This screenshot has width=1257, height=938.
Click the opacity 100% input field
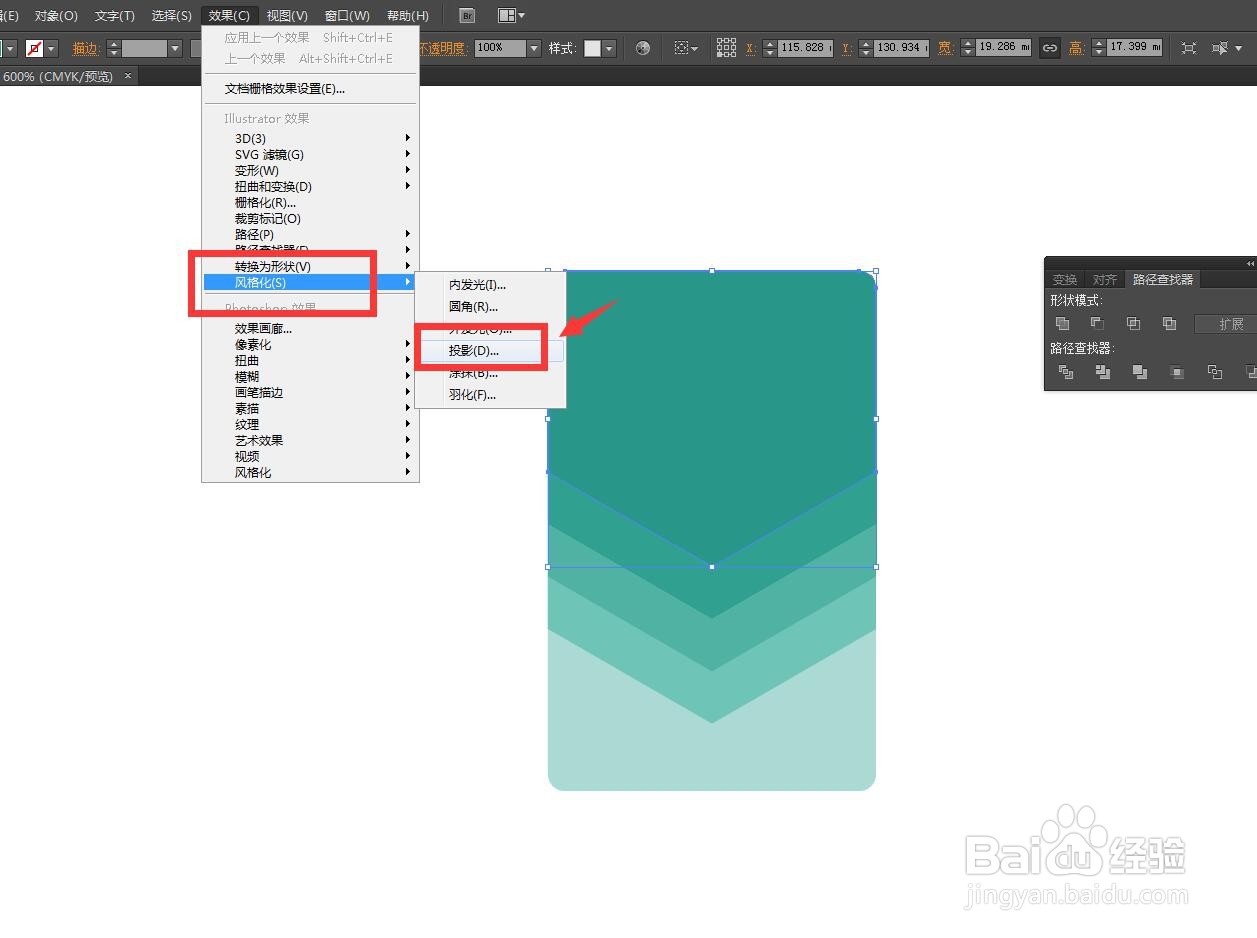pyautogui.click(x=499, y=48)
